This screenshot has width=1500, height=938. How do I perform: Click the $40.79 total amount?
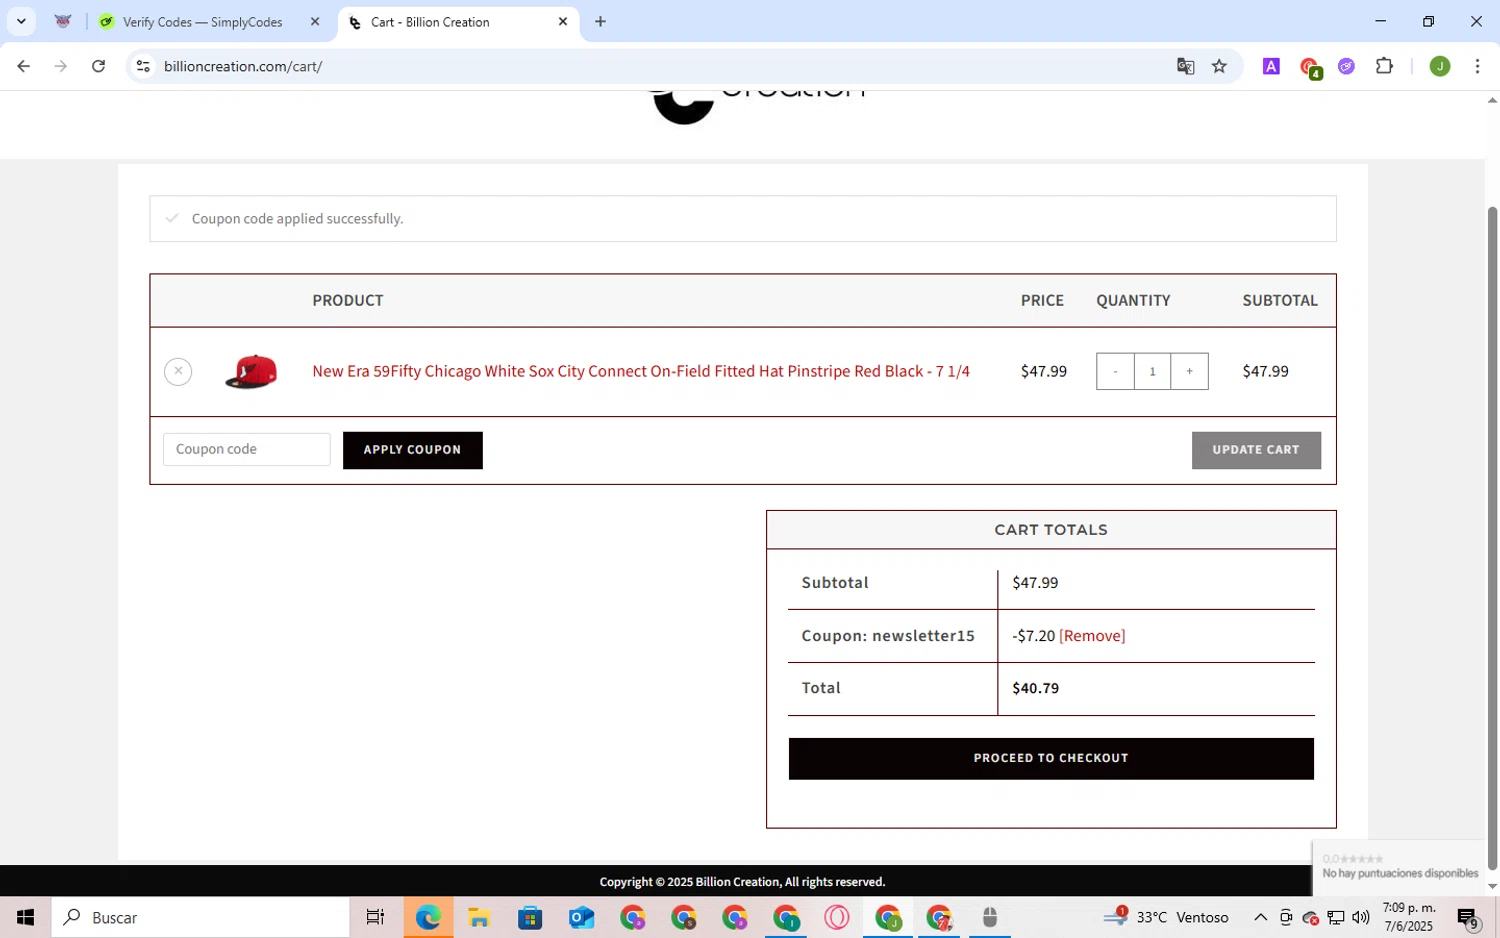pyautogui.click(x=1035, y=688)
